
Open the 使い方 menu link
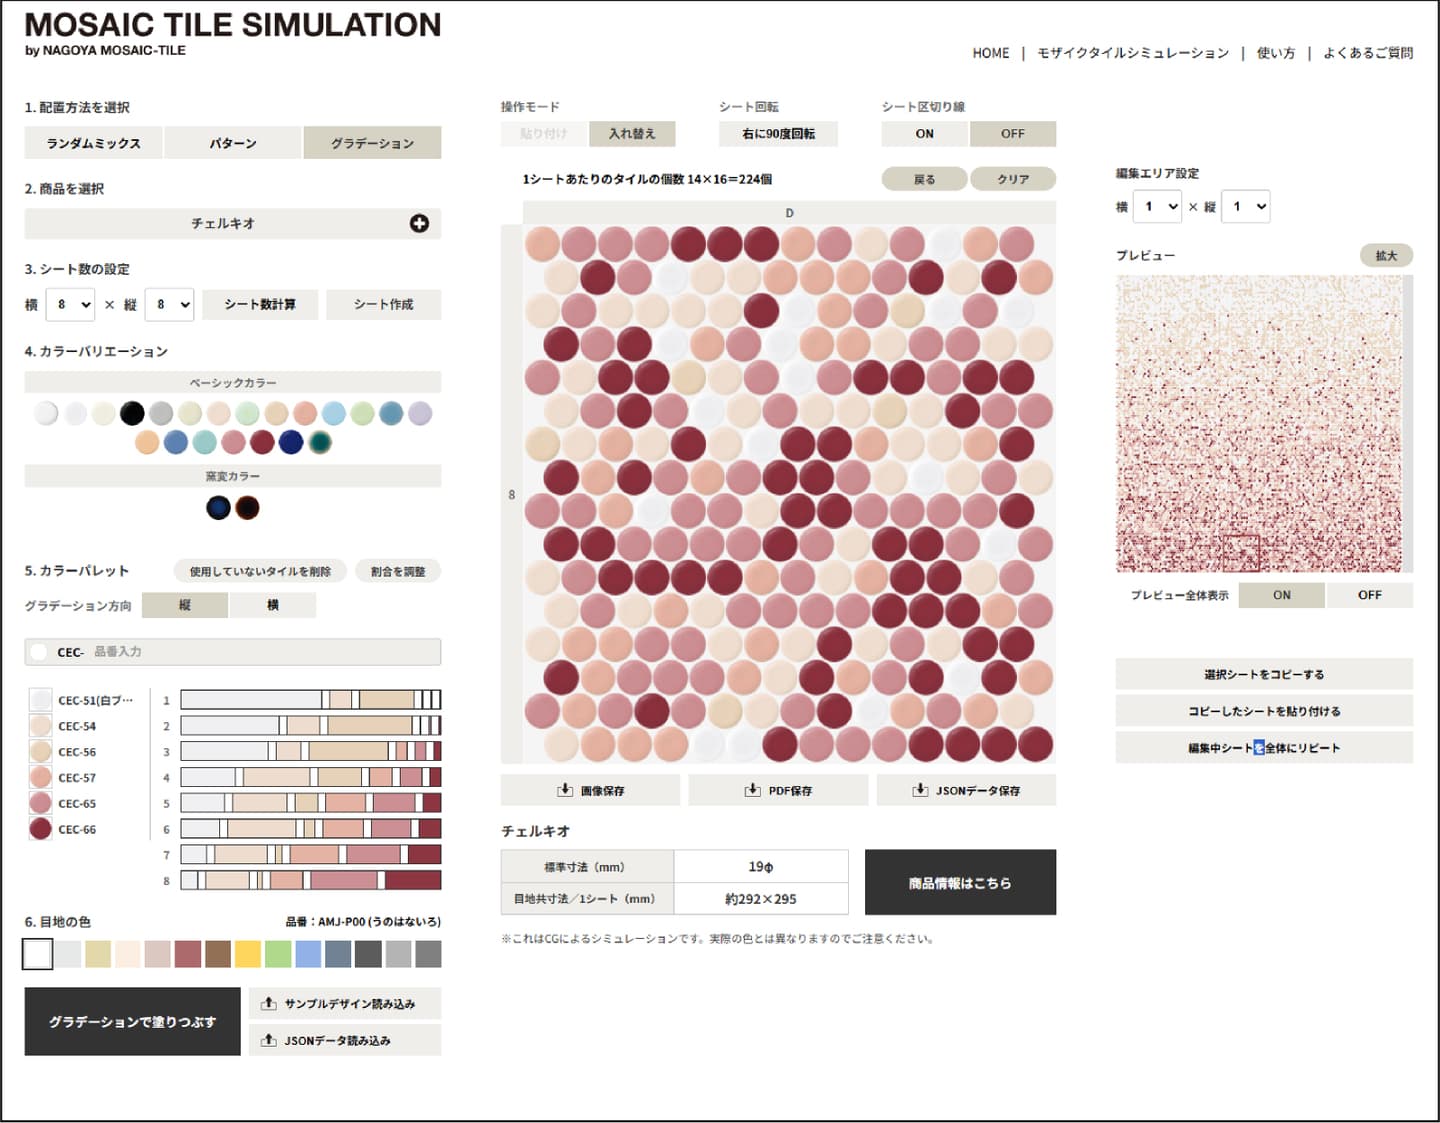click(1275, 53)
